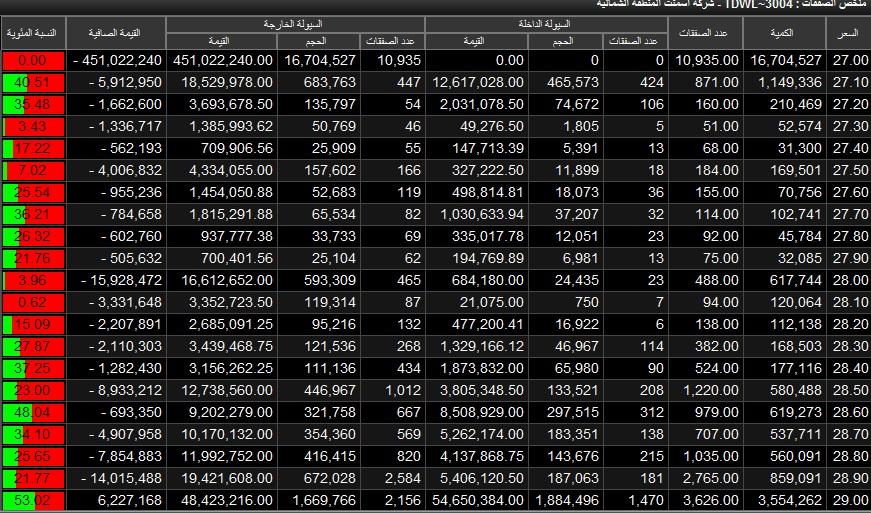Image resolution: width=871 pixels, height=513 pixels.
Task: Click trades count 3,626.00
Action: 705,500
